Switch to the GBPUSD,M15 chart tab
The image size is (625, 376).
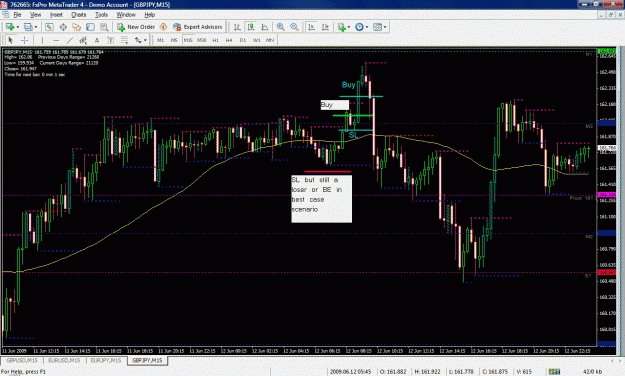click(x=22, y=360)
